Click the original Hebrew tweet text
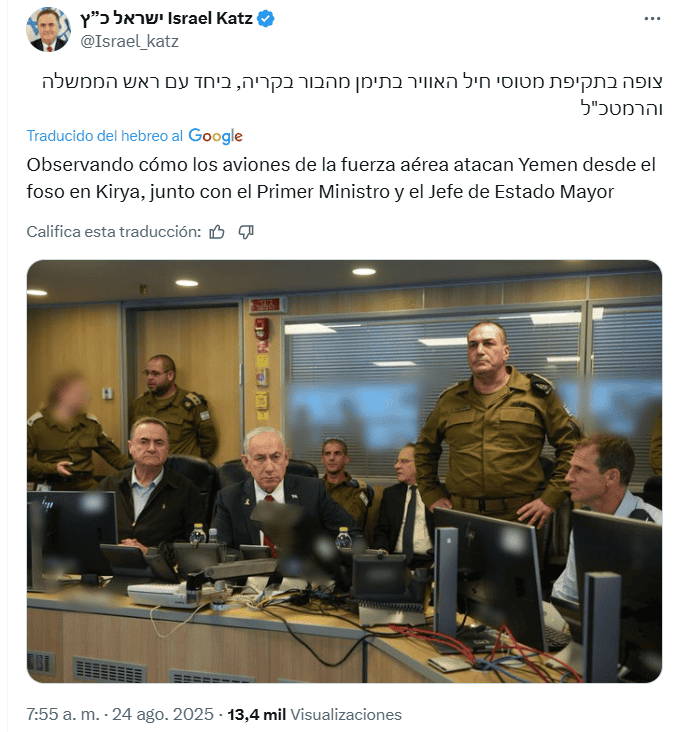This screenshot has width=678, height=732. click(352, 95)
